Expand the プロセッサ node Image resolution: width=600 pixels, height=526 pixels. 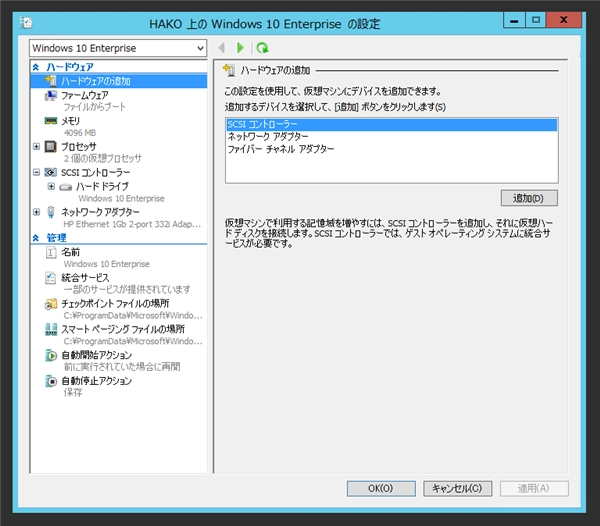click(36, 147)
